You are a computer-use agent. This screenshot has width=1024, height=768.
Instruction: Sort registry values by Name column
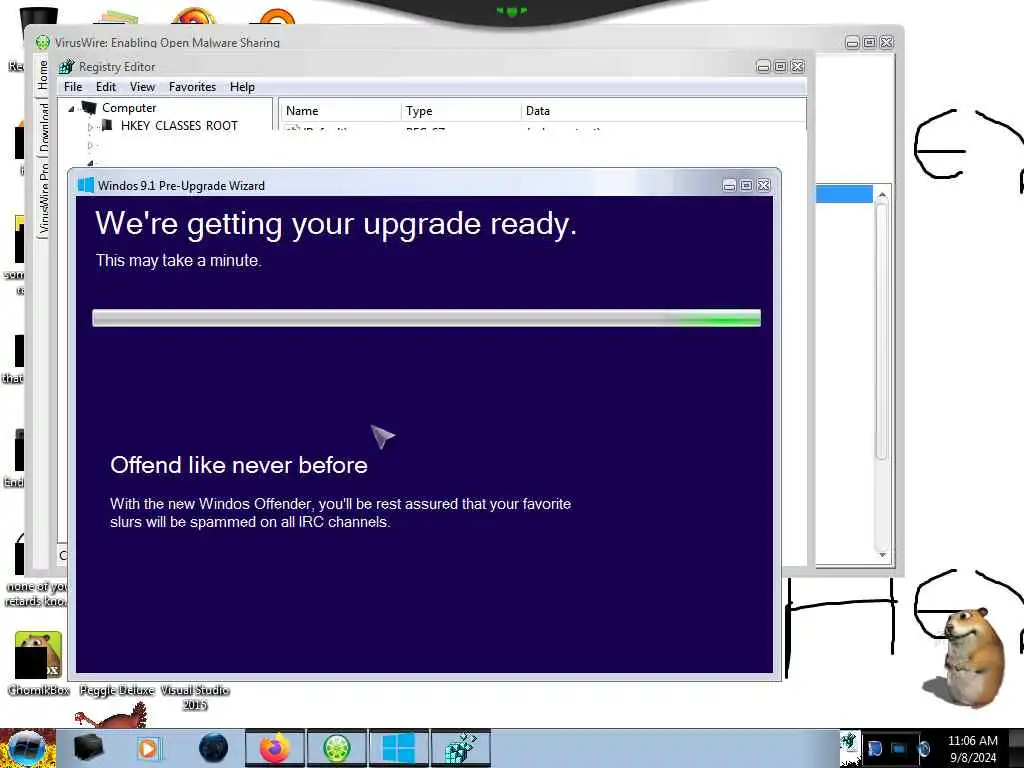tap(340, 111)
